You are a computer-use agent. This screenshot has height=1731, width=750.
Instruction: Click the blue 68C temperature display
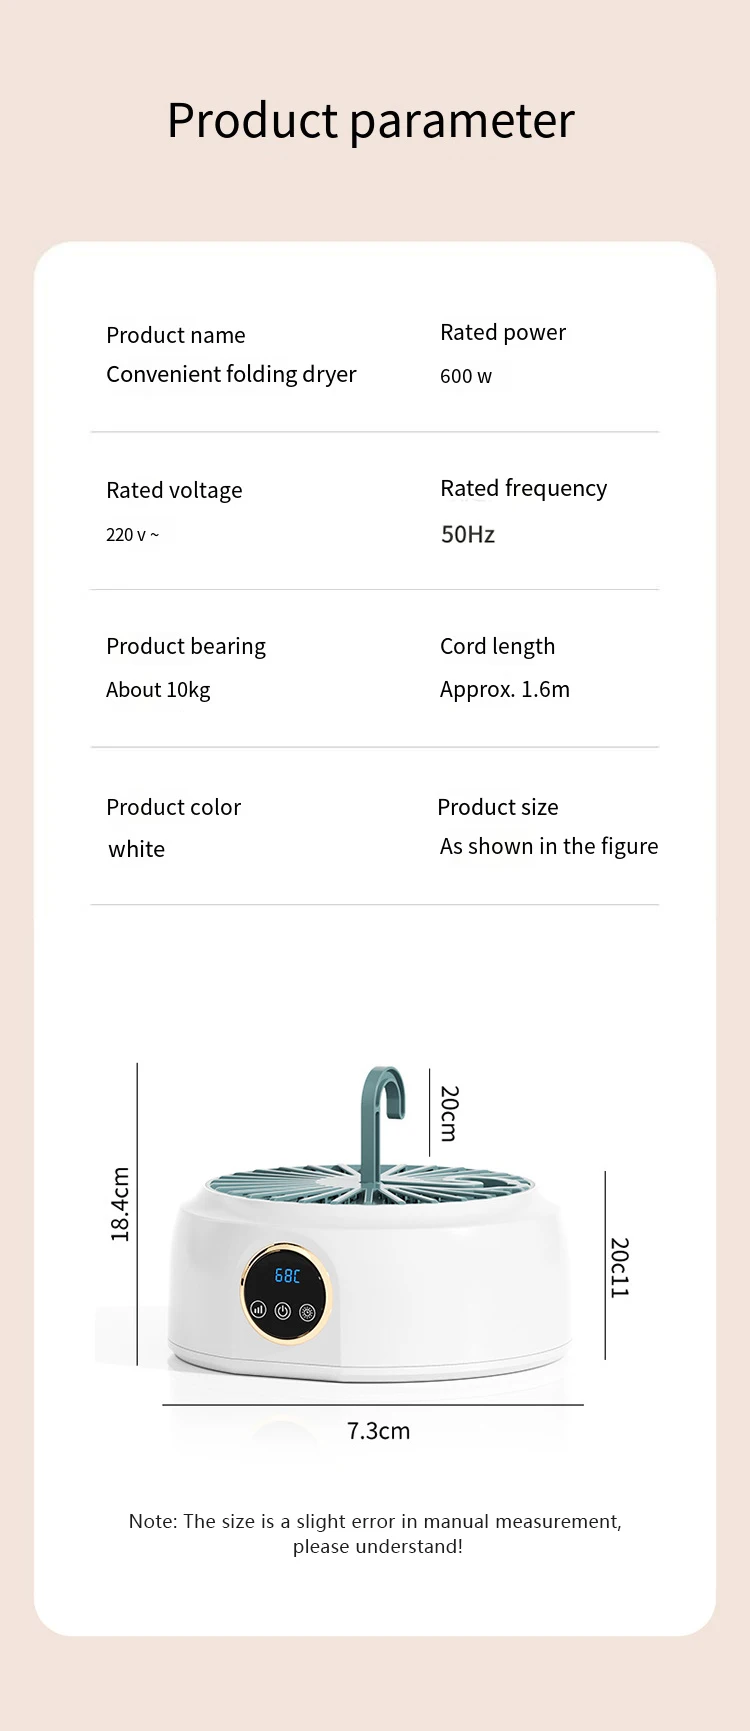287,1276
